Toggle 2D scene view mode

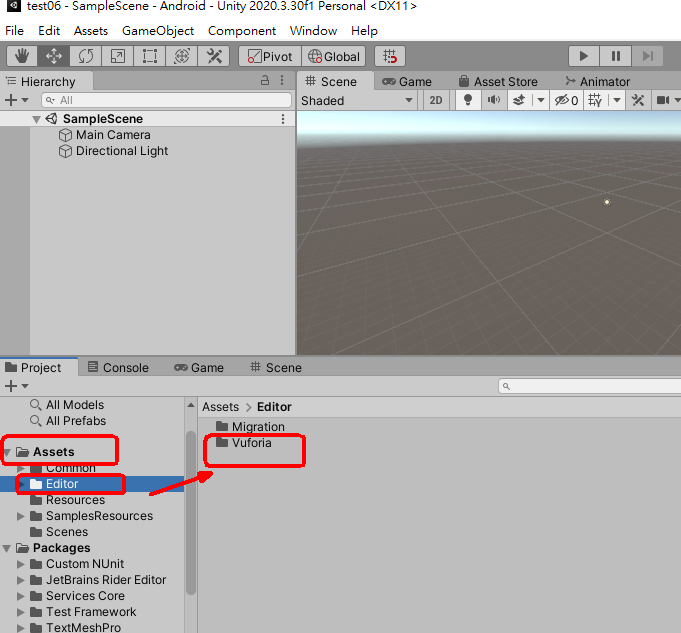[x=436, y=101]
